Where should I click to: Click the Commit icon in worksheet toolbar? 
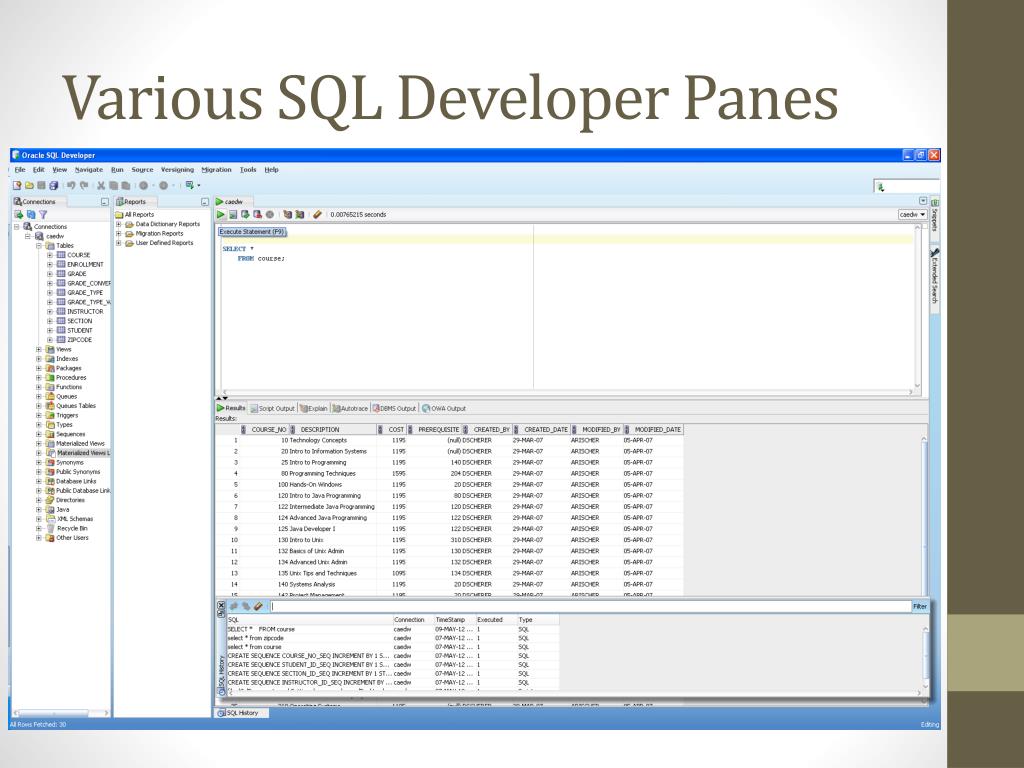(x=245, y=214)
